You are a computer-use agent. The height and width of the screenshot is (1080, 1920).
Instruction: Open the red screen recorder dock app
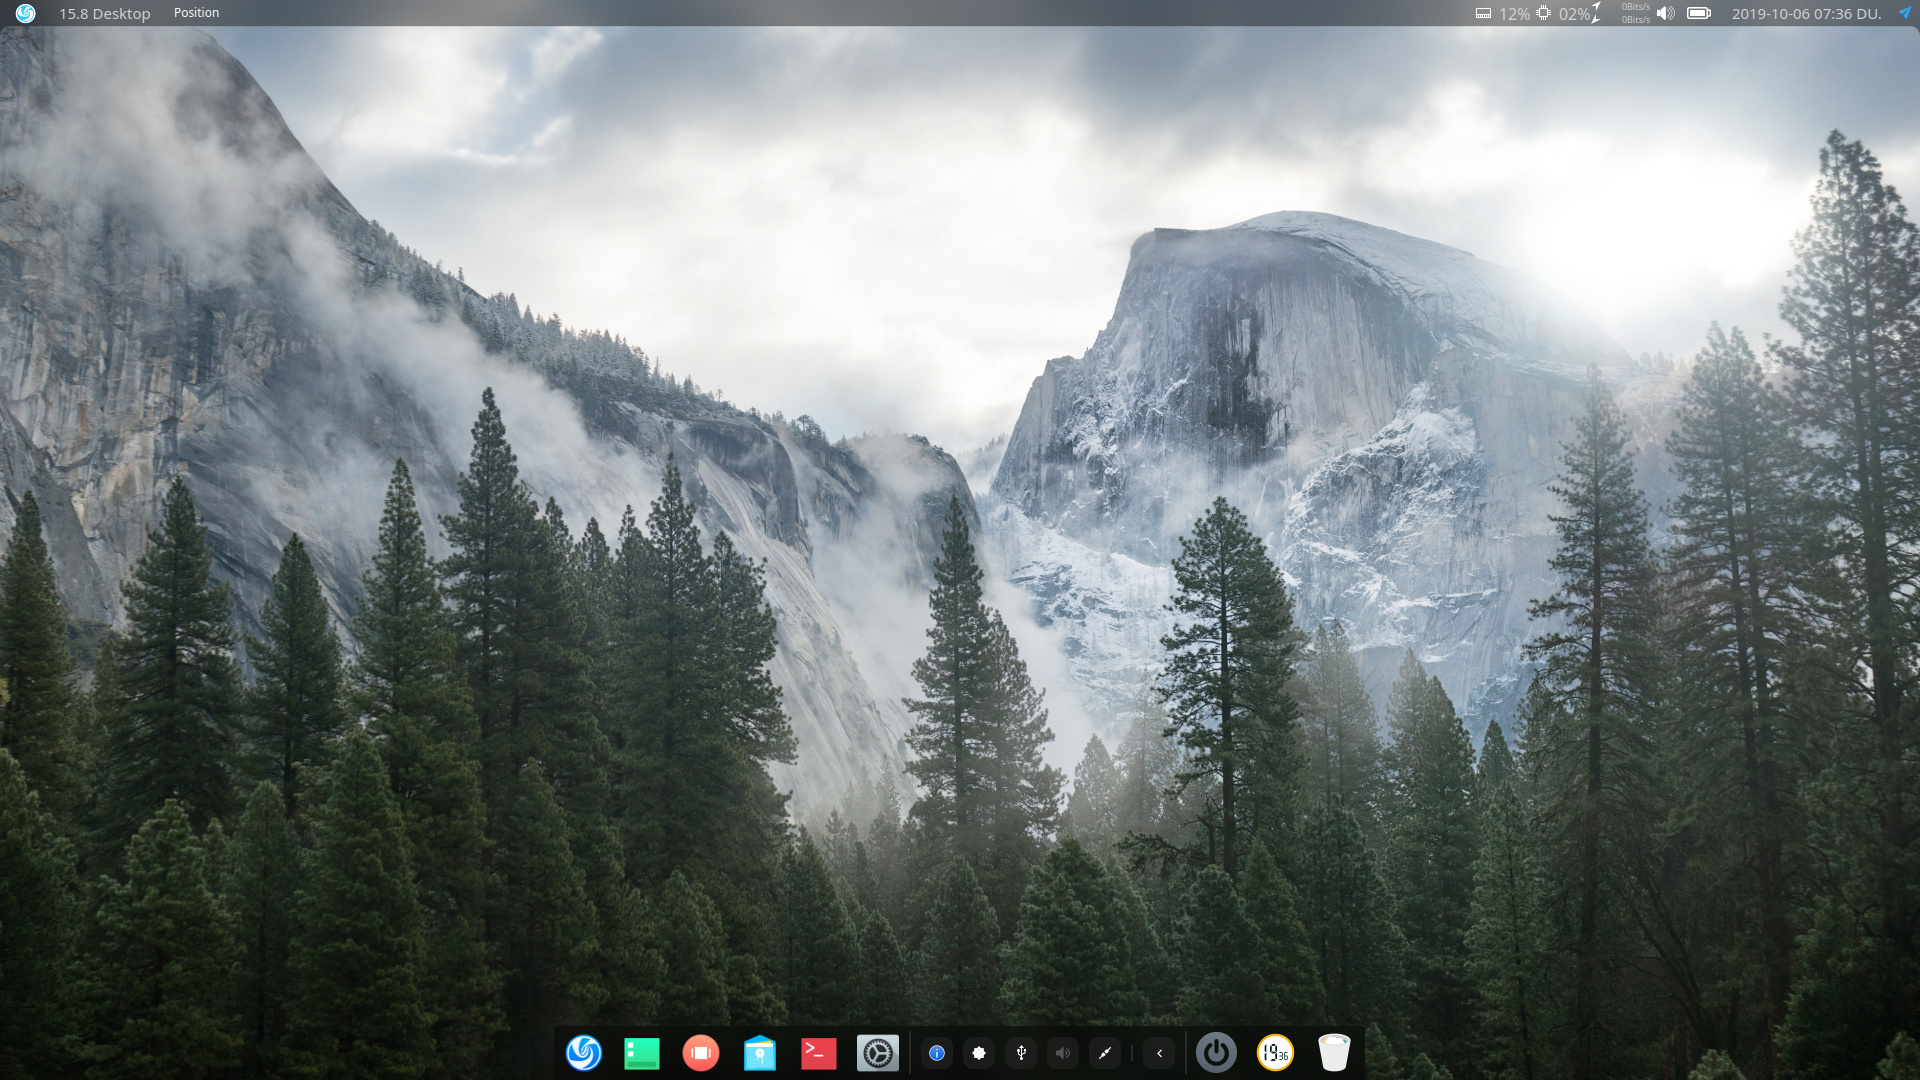[701, 1053]
